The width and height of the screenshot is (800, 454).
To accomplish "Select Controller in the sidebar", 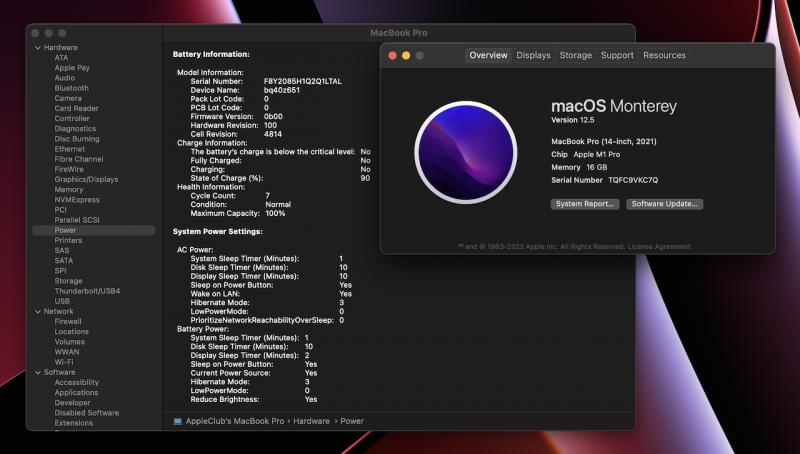I will pos(72,118).
